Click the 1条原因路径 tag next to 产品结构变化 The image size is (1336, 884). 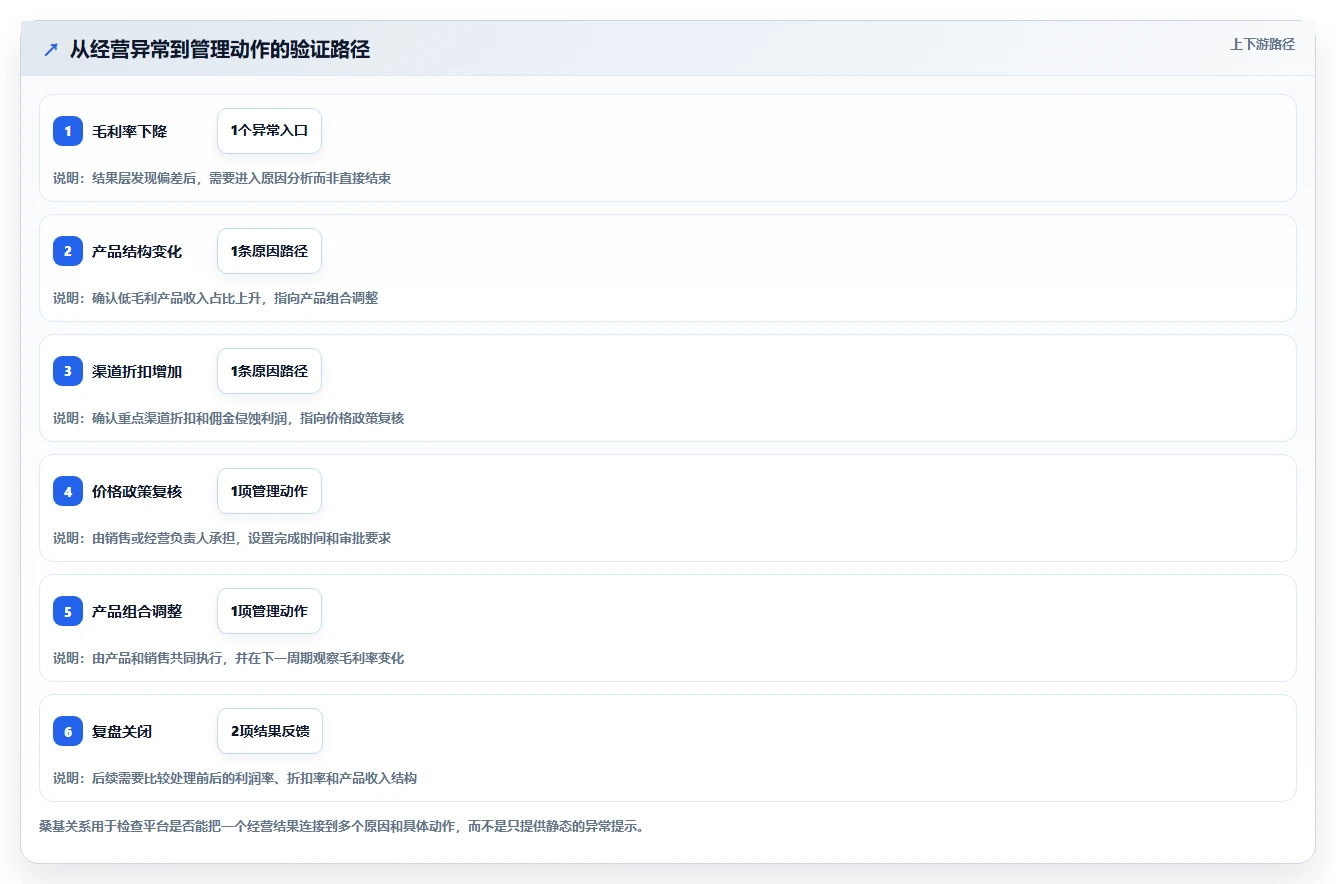[x=269, y=251]
